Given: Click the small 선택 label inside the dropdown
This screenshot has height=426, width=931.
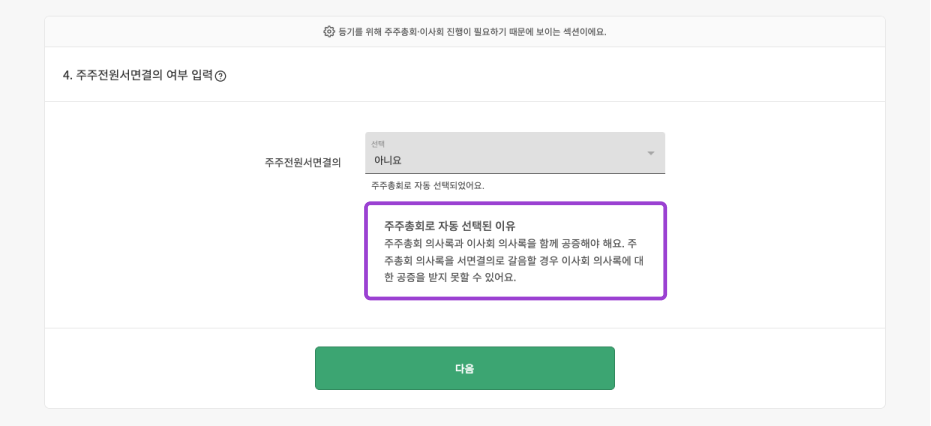Looking at the screenshot, I should coord(378,144).
